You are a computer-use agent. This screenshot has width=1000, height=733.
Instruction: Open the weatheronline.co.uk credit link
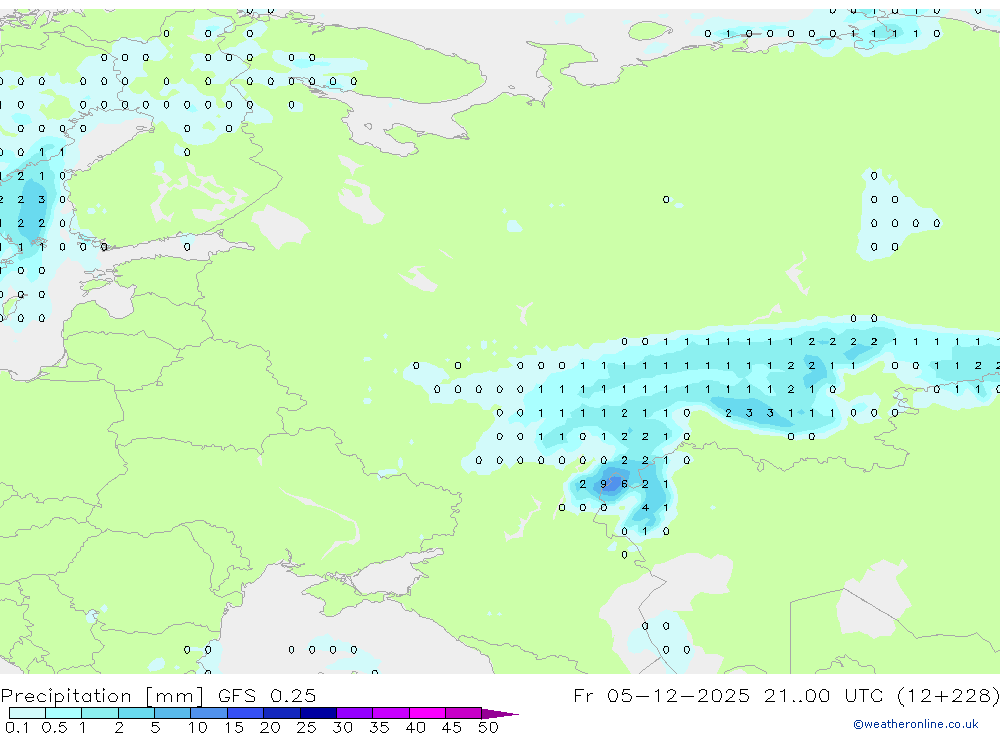916,724
